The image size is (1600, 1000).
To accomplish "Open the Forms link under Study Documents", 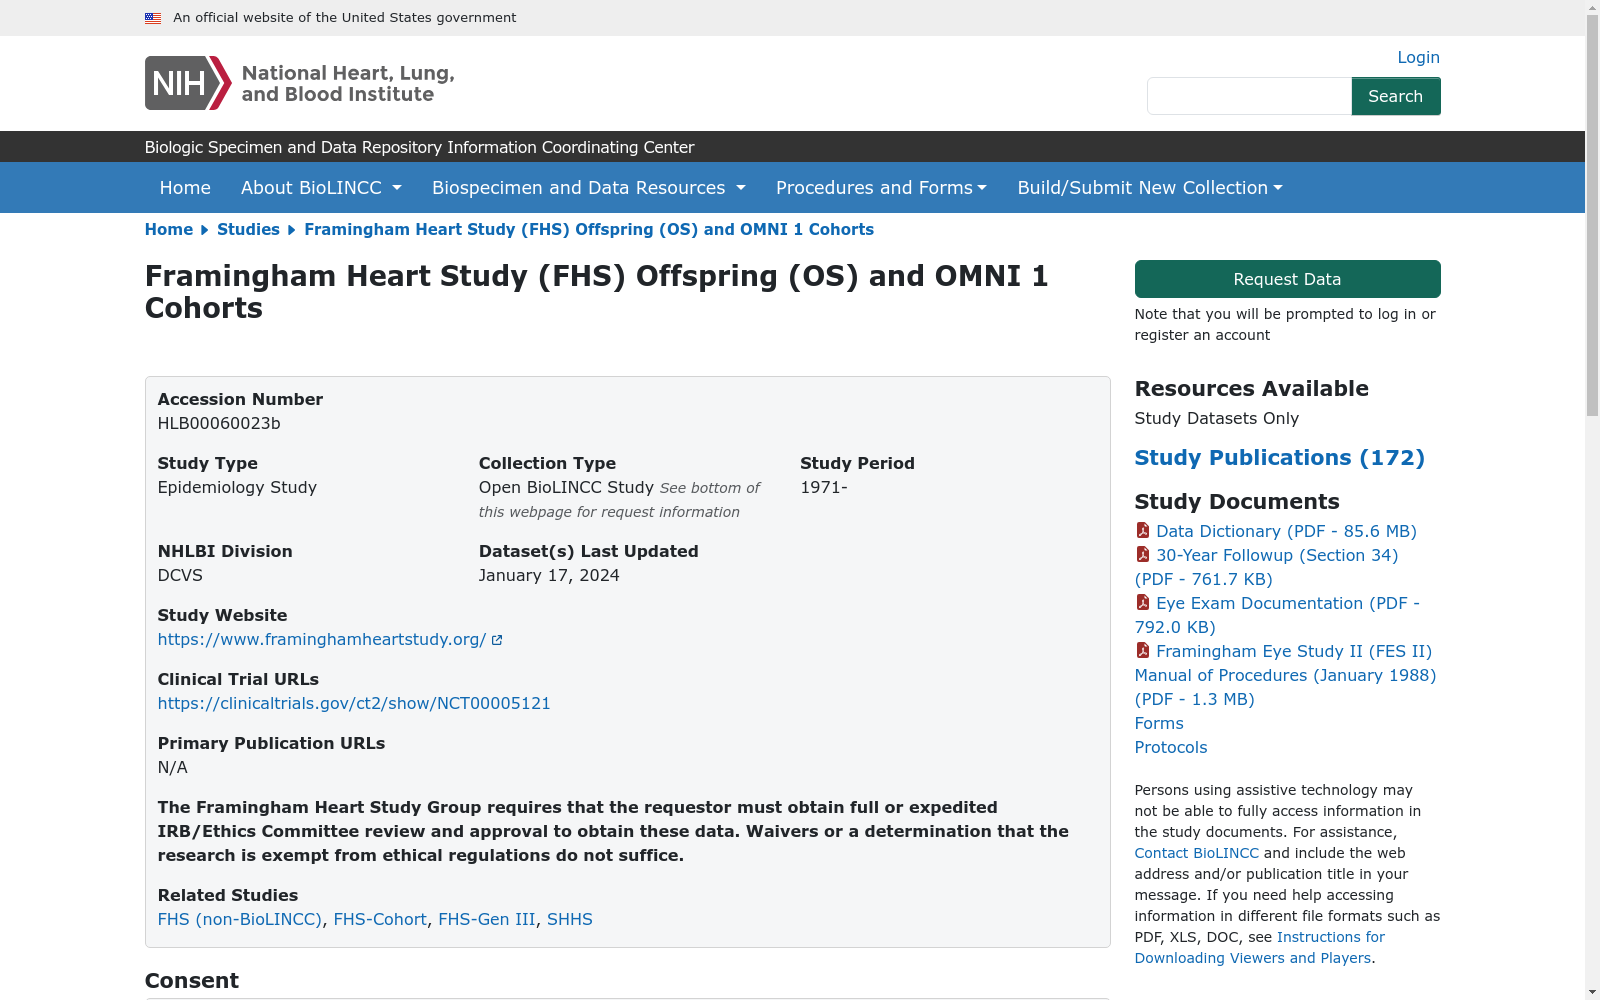I will (1159, 723).
